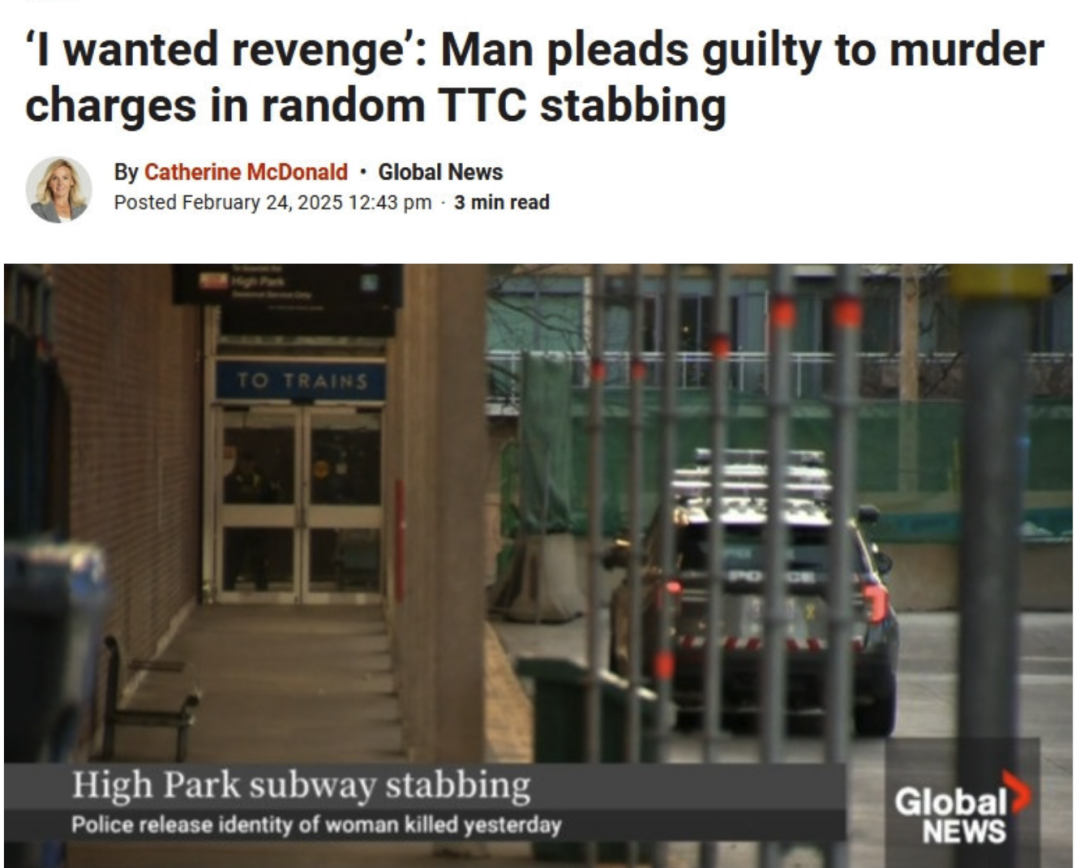The height and width of the screenshot is (868, 1080).
Task: Click the Global News logo watermark in video
Action: tap(962, 808)
